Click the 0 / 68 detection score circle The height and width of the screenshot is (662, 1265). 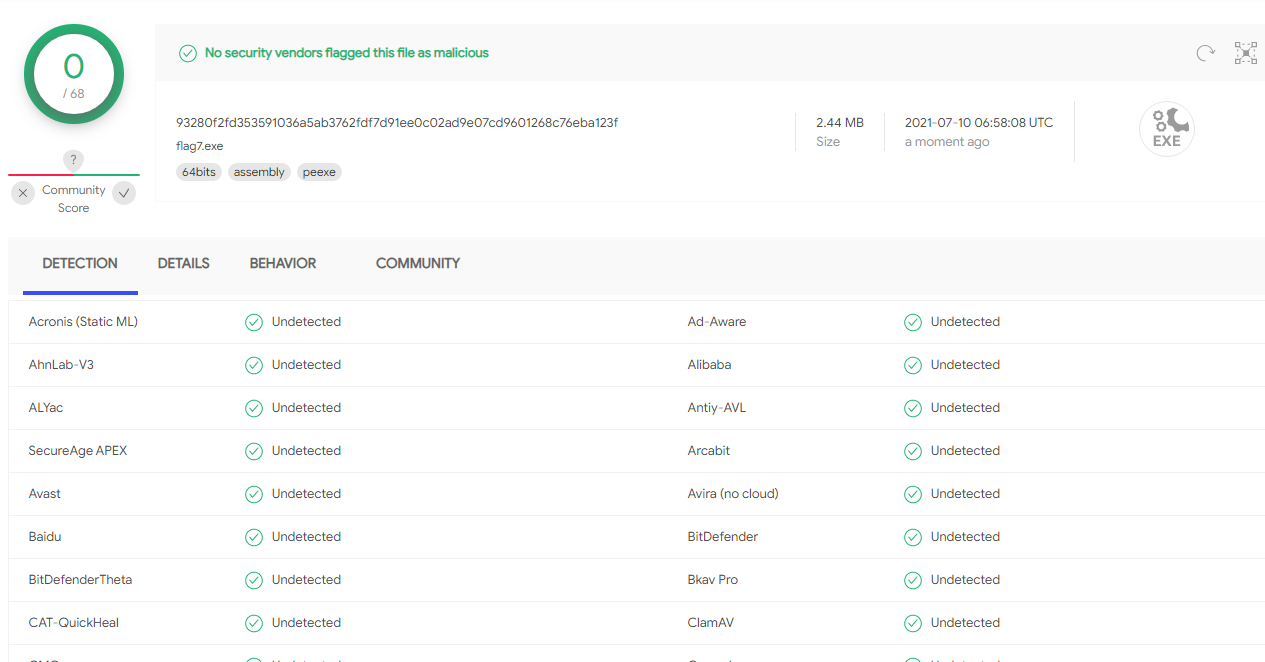pyautogui.click(x=74, y=74)
